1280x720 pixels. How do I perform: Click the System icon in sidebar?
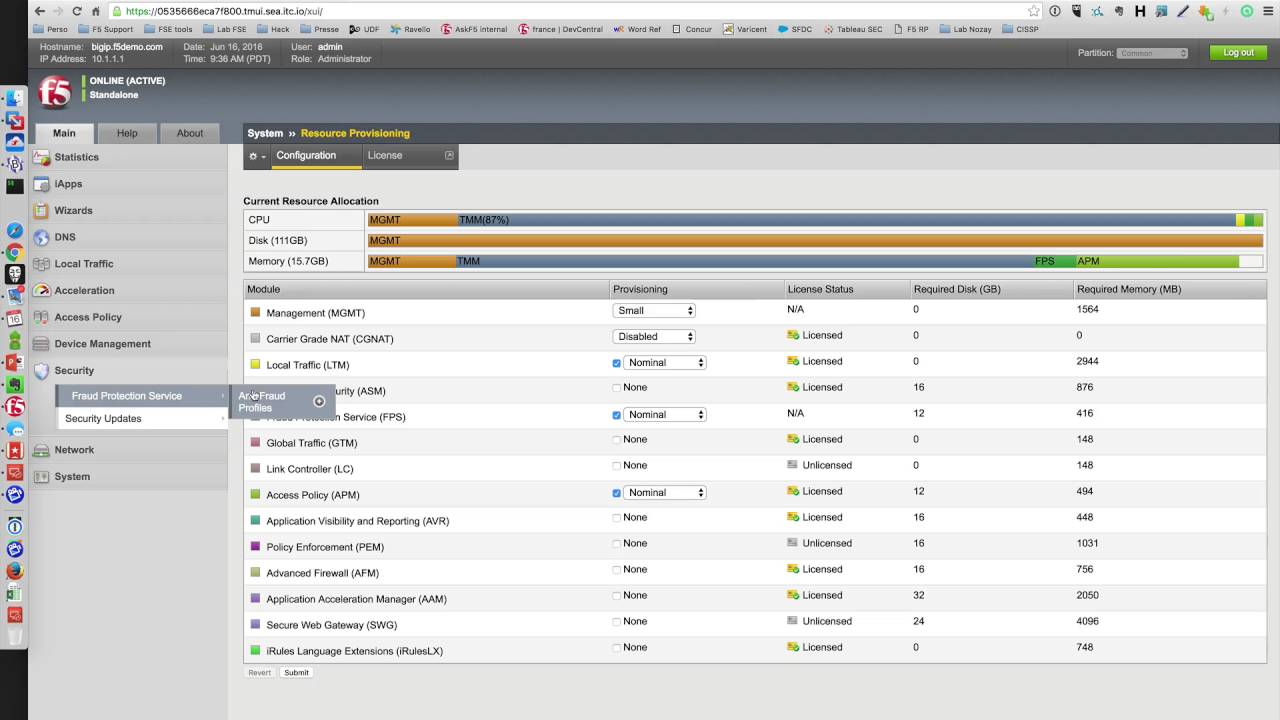click(41, 477)
